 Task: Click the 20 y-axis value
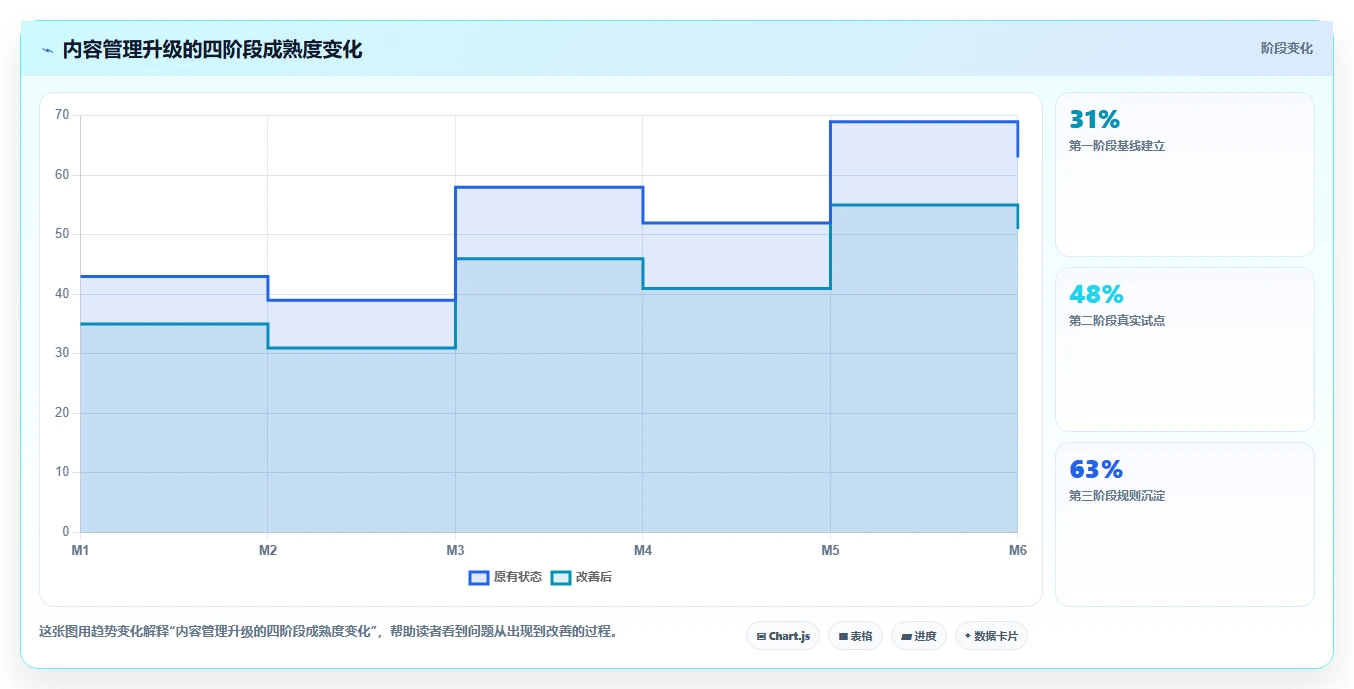tap(62, 413)
